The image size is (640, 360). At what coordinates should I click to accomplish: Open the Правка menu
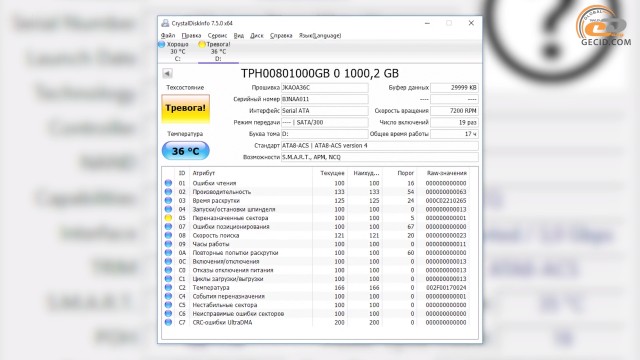[191, 36]
